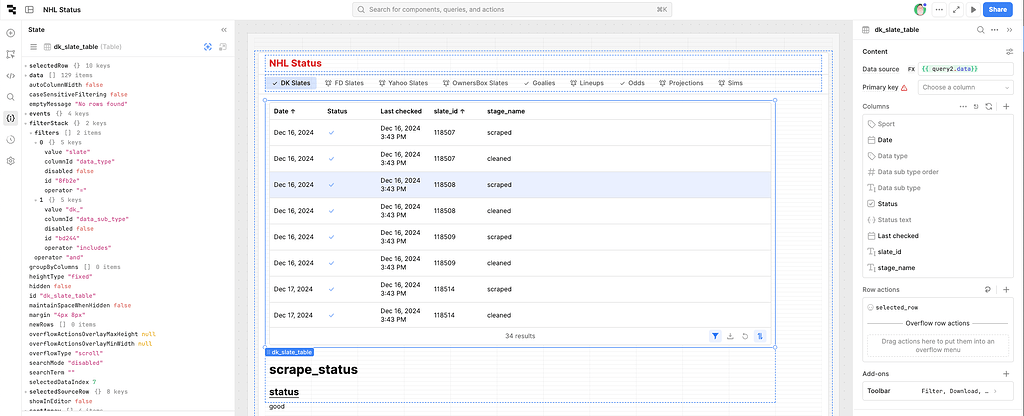Search within the Inspector panel
The image size is (1024, 416).
point(980,30)
